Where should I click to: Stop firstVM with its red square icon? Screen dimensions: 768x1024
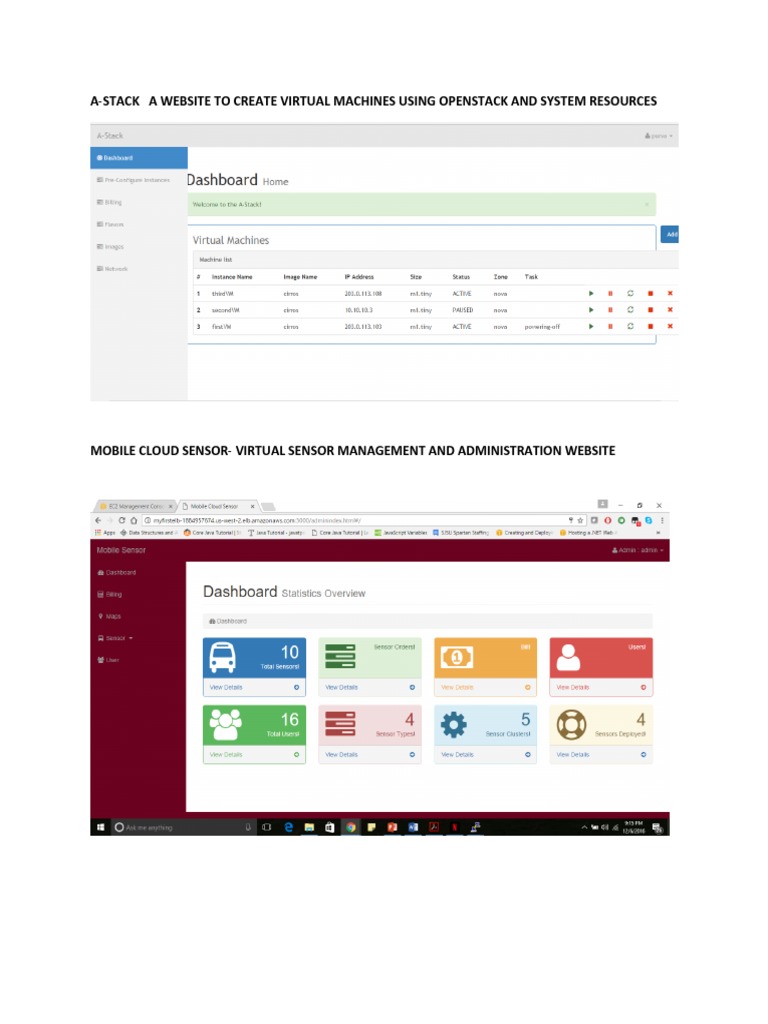(650, 327)
